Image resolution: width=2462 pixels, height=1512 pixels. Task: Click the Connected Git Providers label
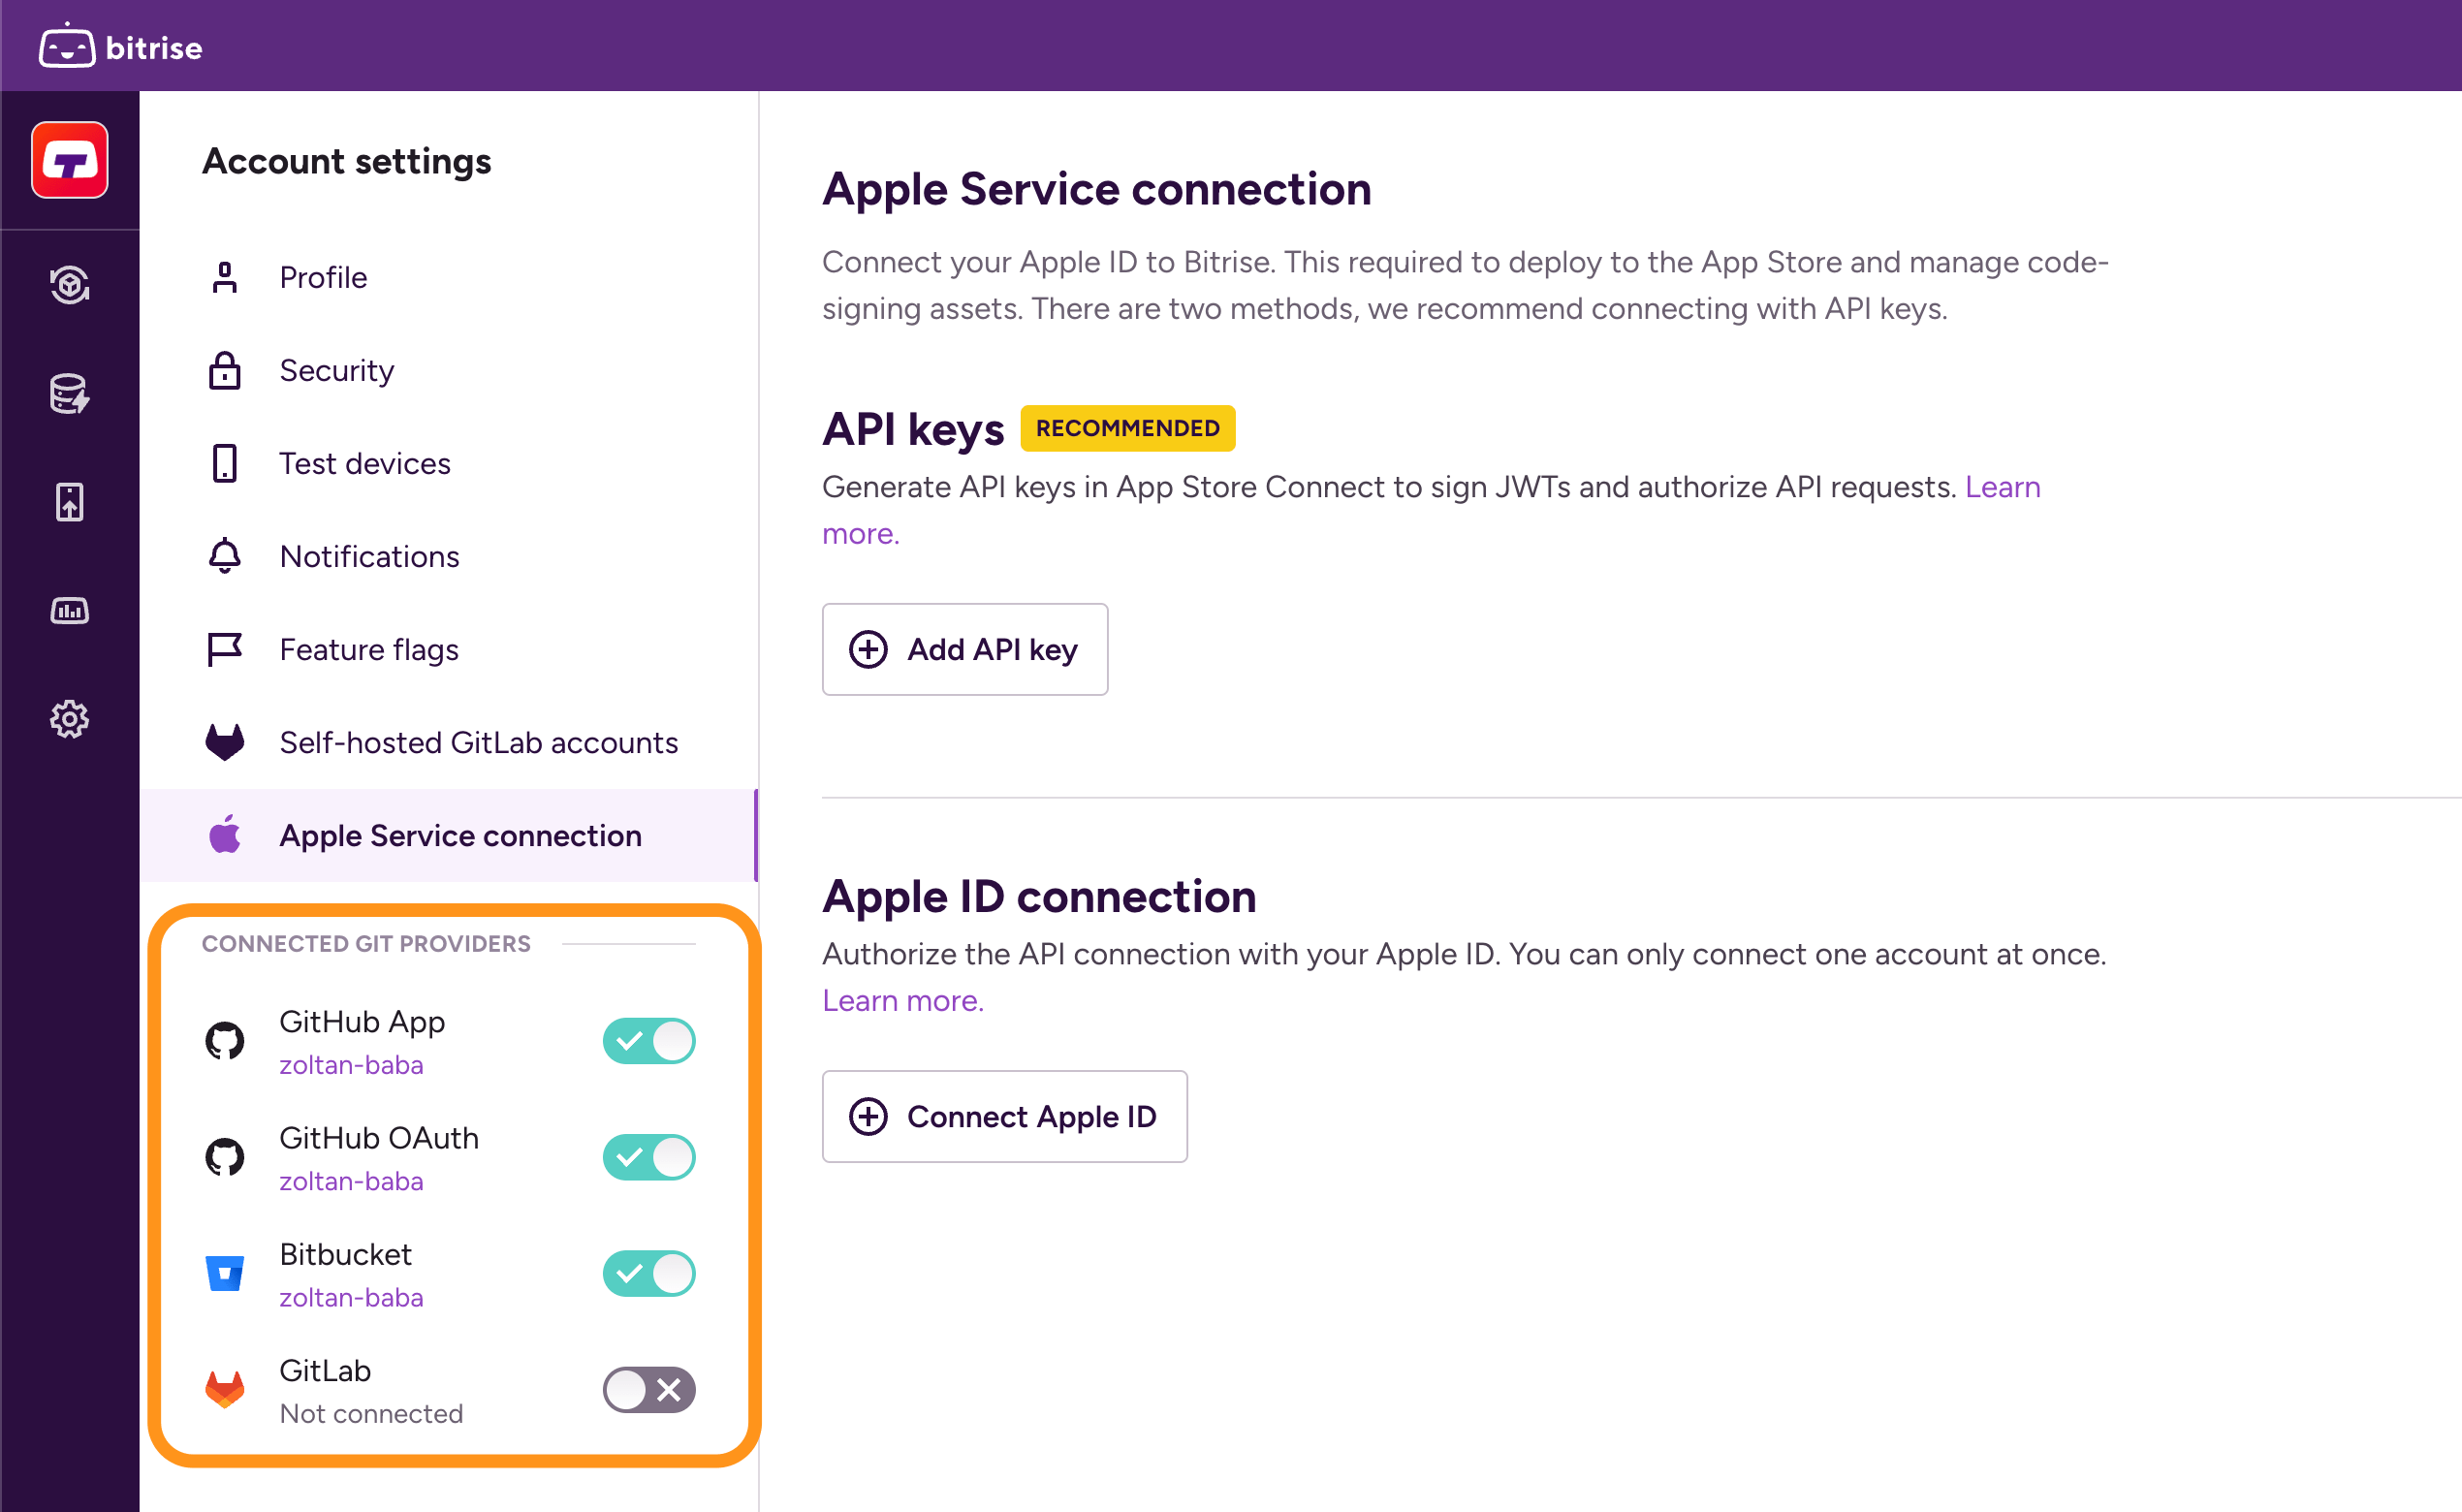tap(366, 944)
